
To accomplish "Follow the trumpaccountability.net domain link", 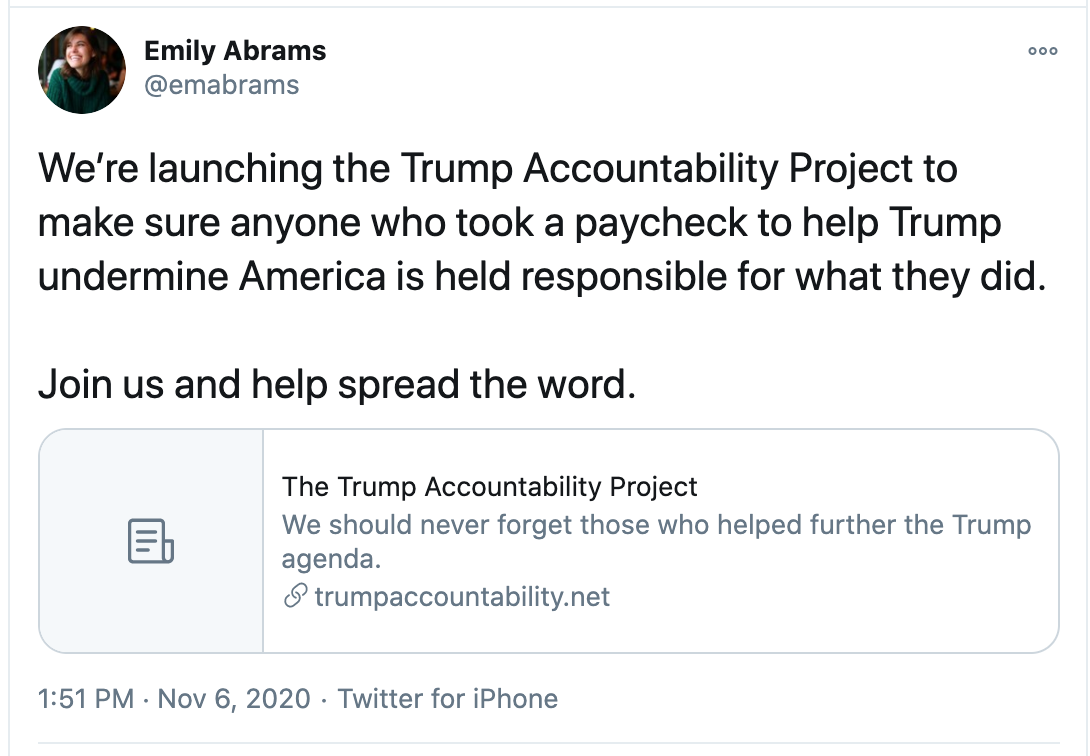I will (x=462, y=596).
